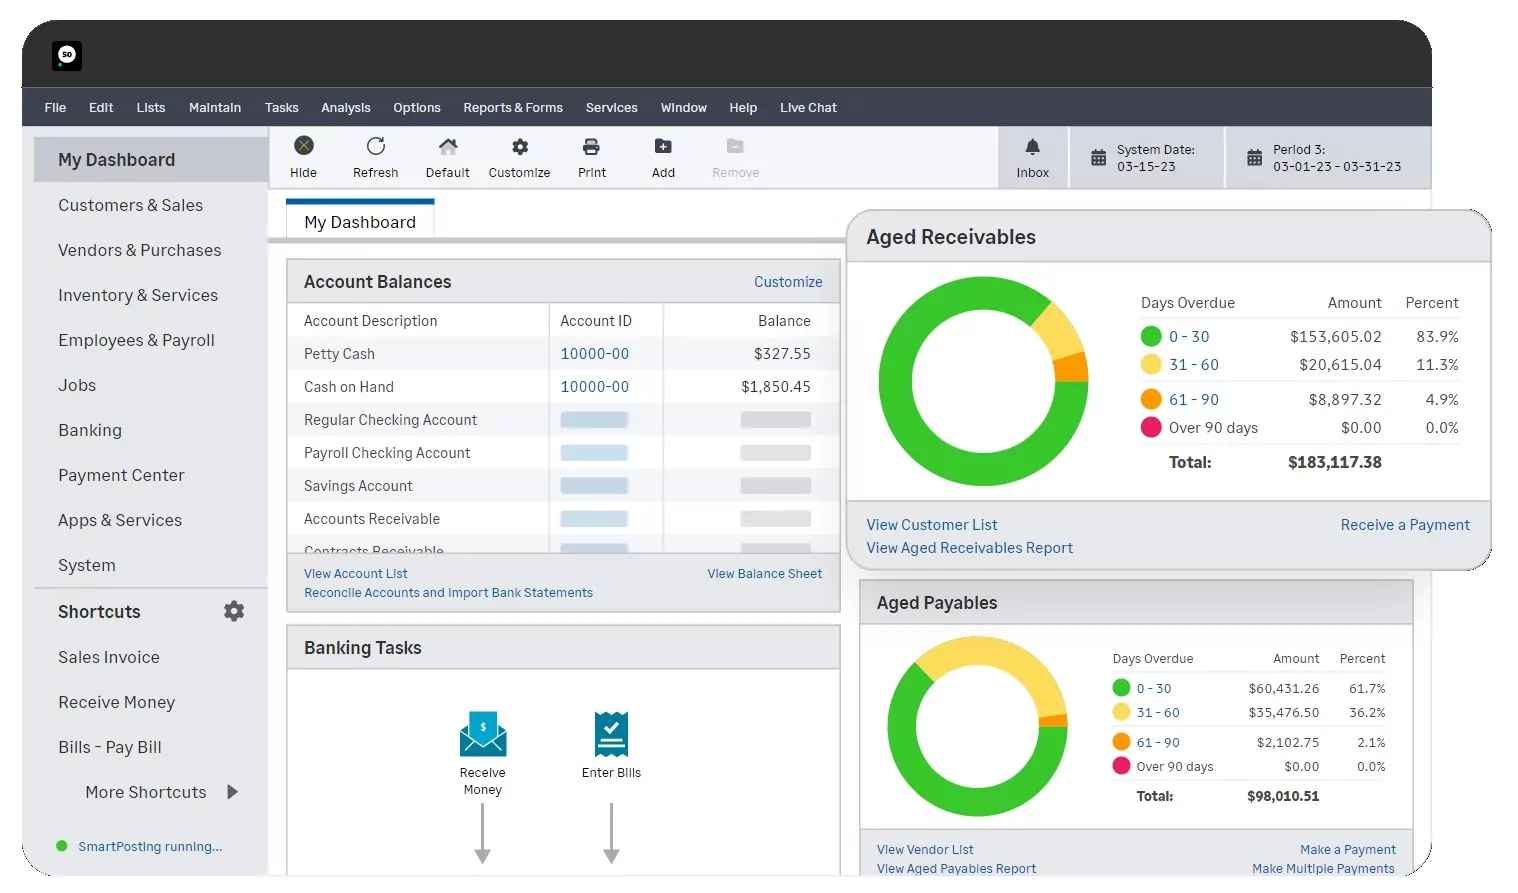This screenshot has width=1518, height=893.
Task: Open Vendors & Purchases in sidebar
Action: point(140,250)
